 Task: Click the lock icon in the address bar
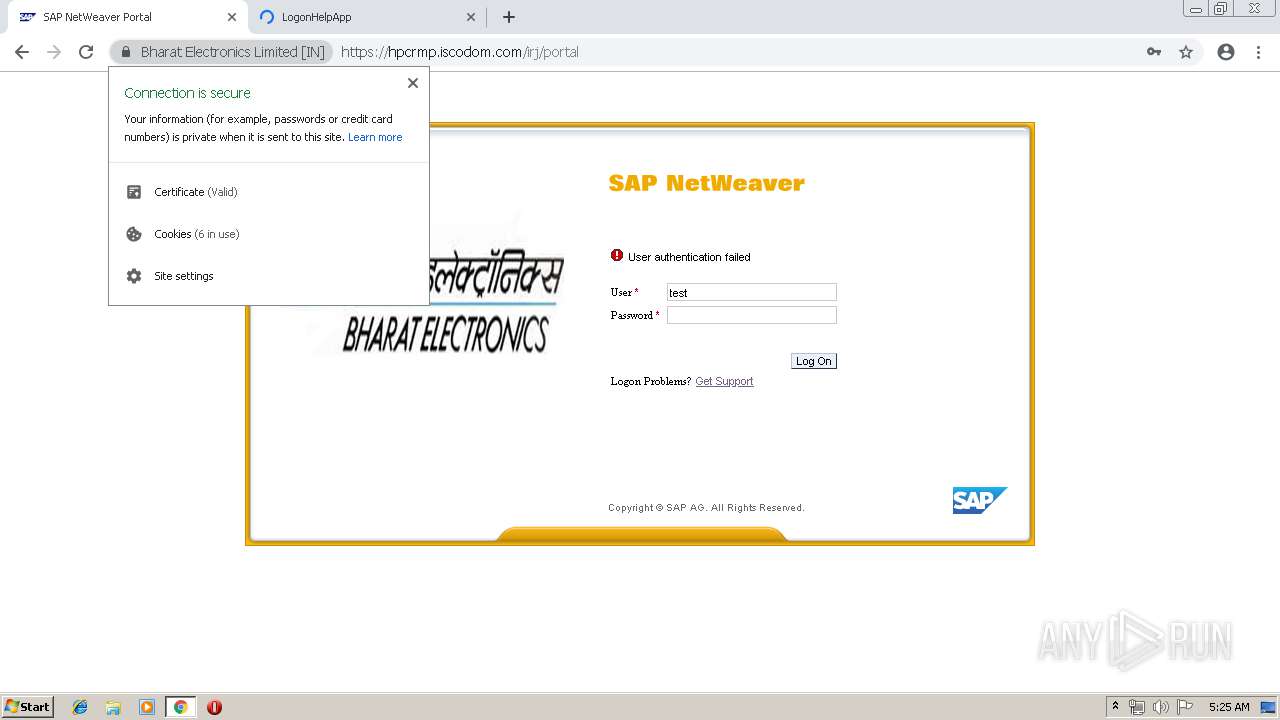coord(126,52)
